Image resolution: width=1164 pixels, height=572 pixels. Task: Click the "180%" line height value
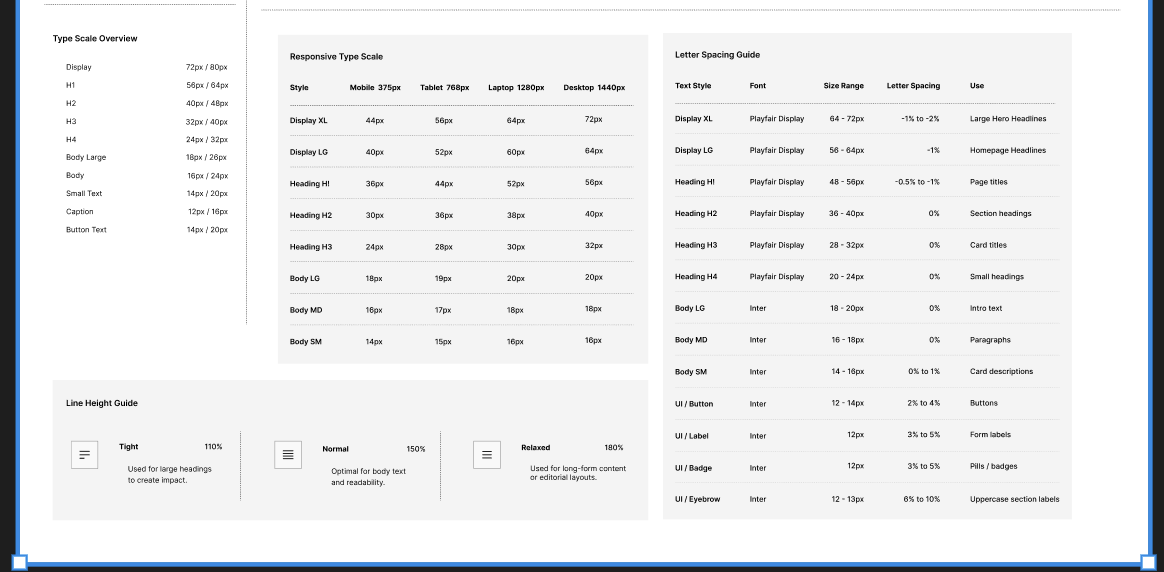614,447
